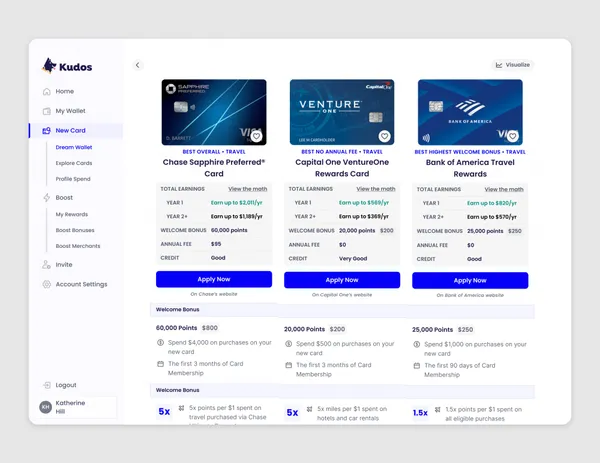Click 'BEST OVERALL • TRAVEL' label
The width and height of the screenshot is (600, 463).
coord(214,152)
